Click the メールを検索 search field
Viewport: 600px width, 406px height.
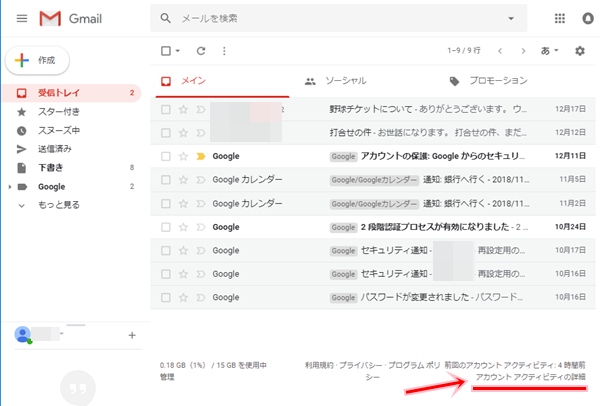tap(341, 18)
